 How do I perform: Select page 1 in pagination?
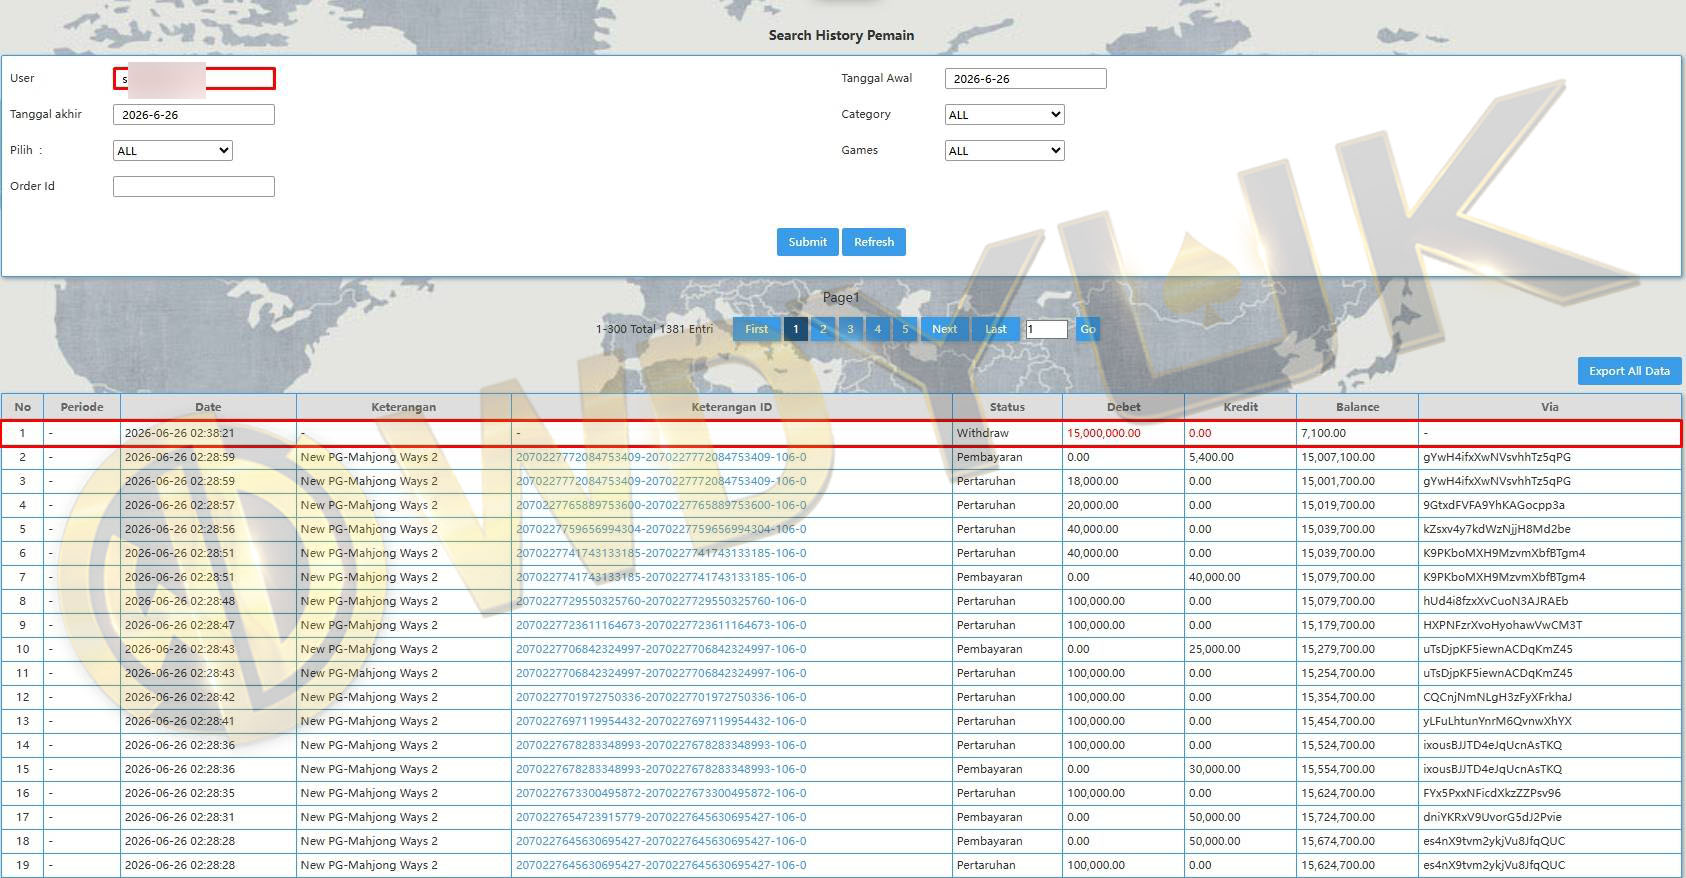[x=796, y=329]
